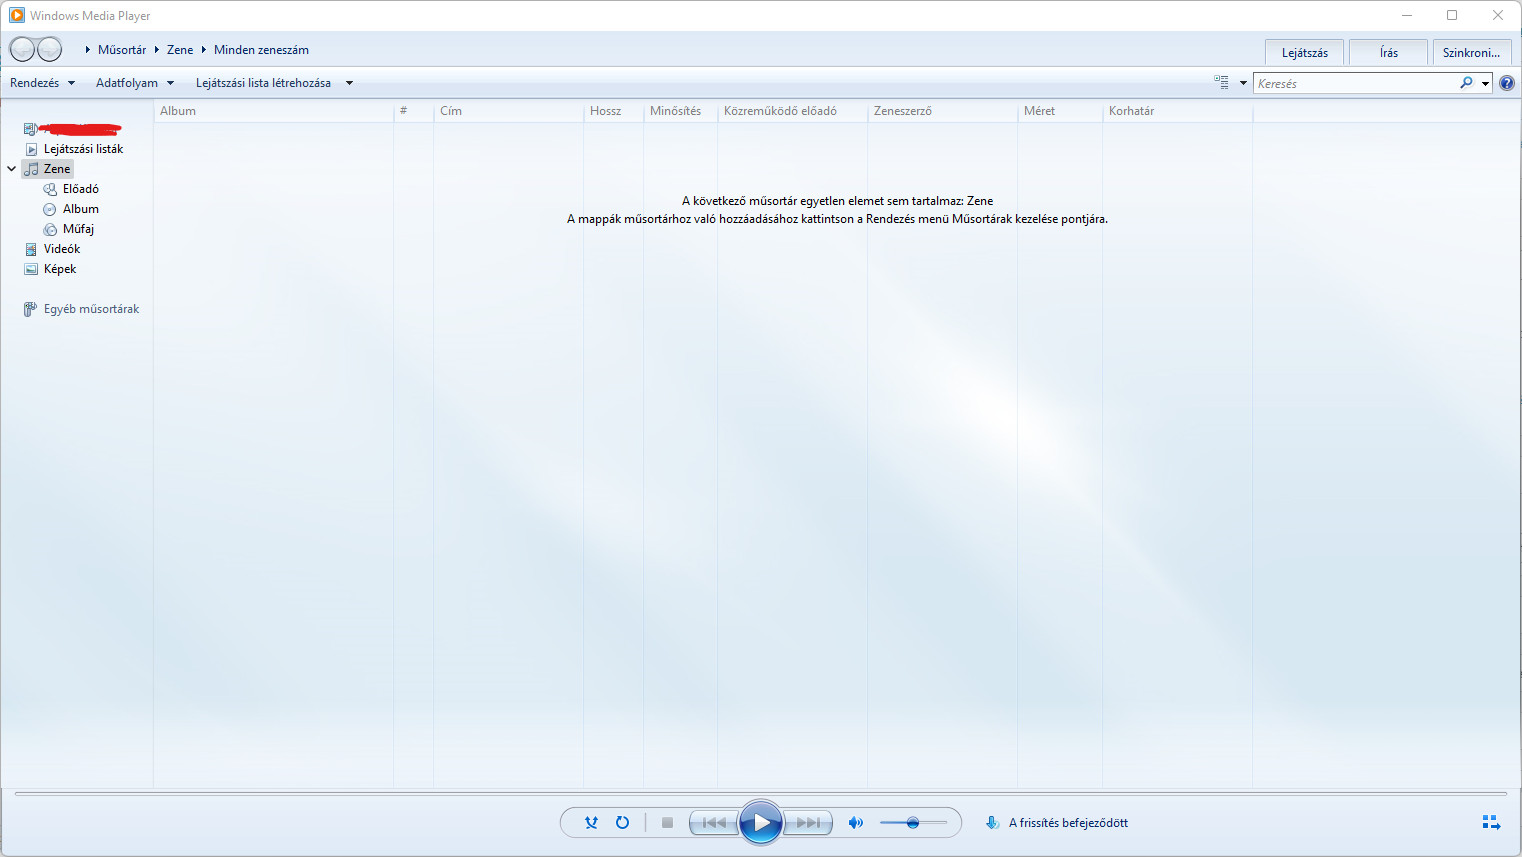Image resolution: width=1522 pixels, height=857 pixels.
Task: Open the Help question mark icon
Action: tap(1507, 83)
